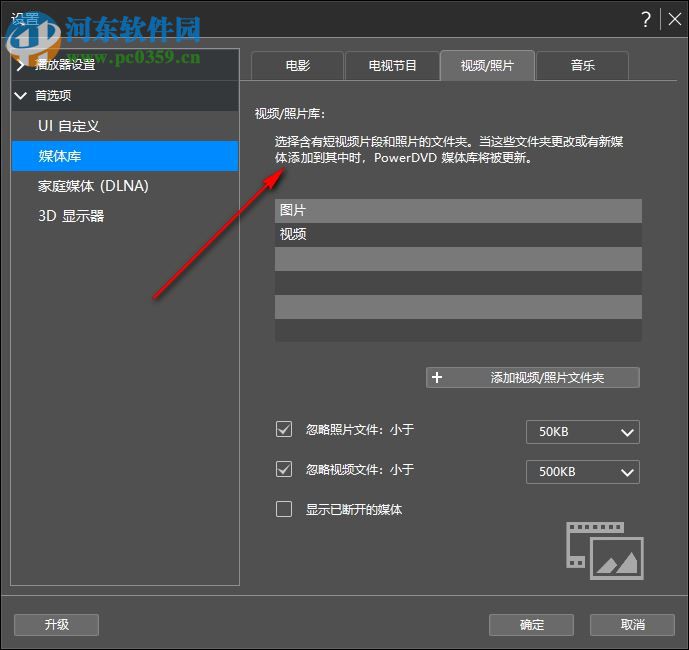This screenshot has width=689, height=650.
Task: Open the 50KB size dropdown
Action: 583,432
